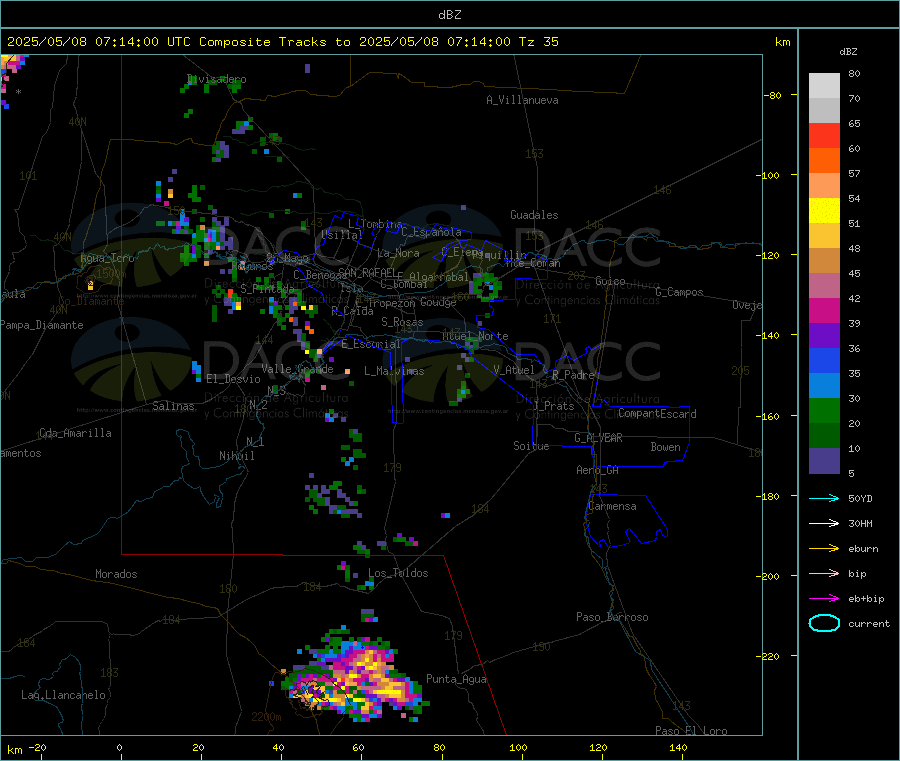The height and width of the screenshot is (761, 900).
Task: Click the Lag.Llancanelo label
Action: pos(63,695)
